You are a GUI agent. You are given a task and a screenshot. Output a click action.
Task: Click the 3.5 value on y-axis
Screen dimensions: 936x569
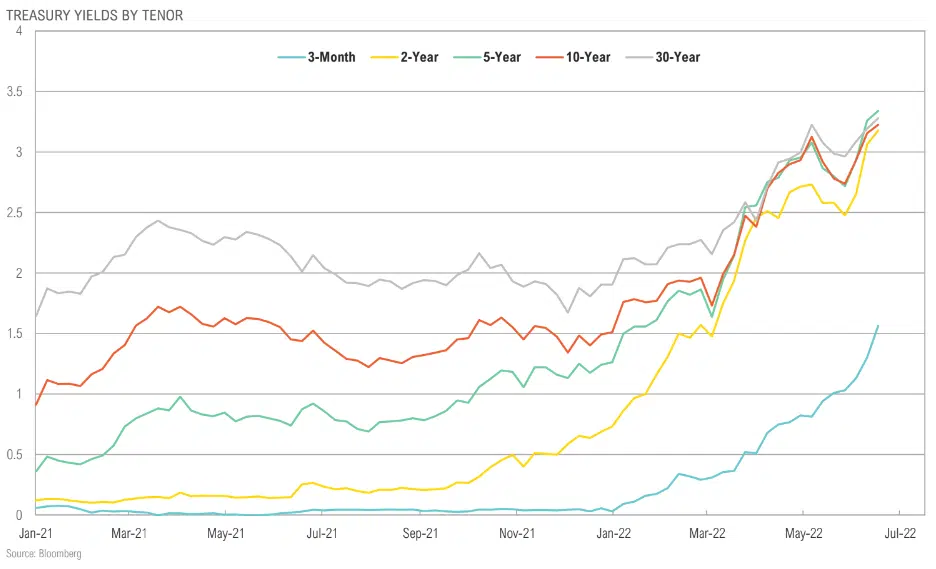click(14, 92)
